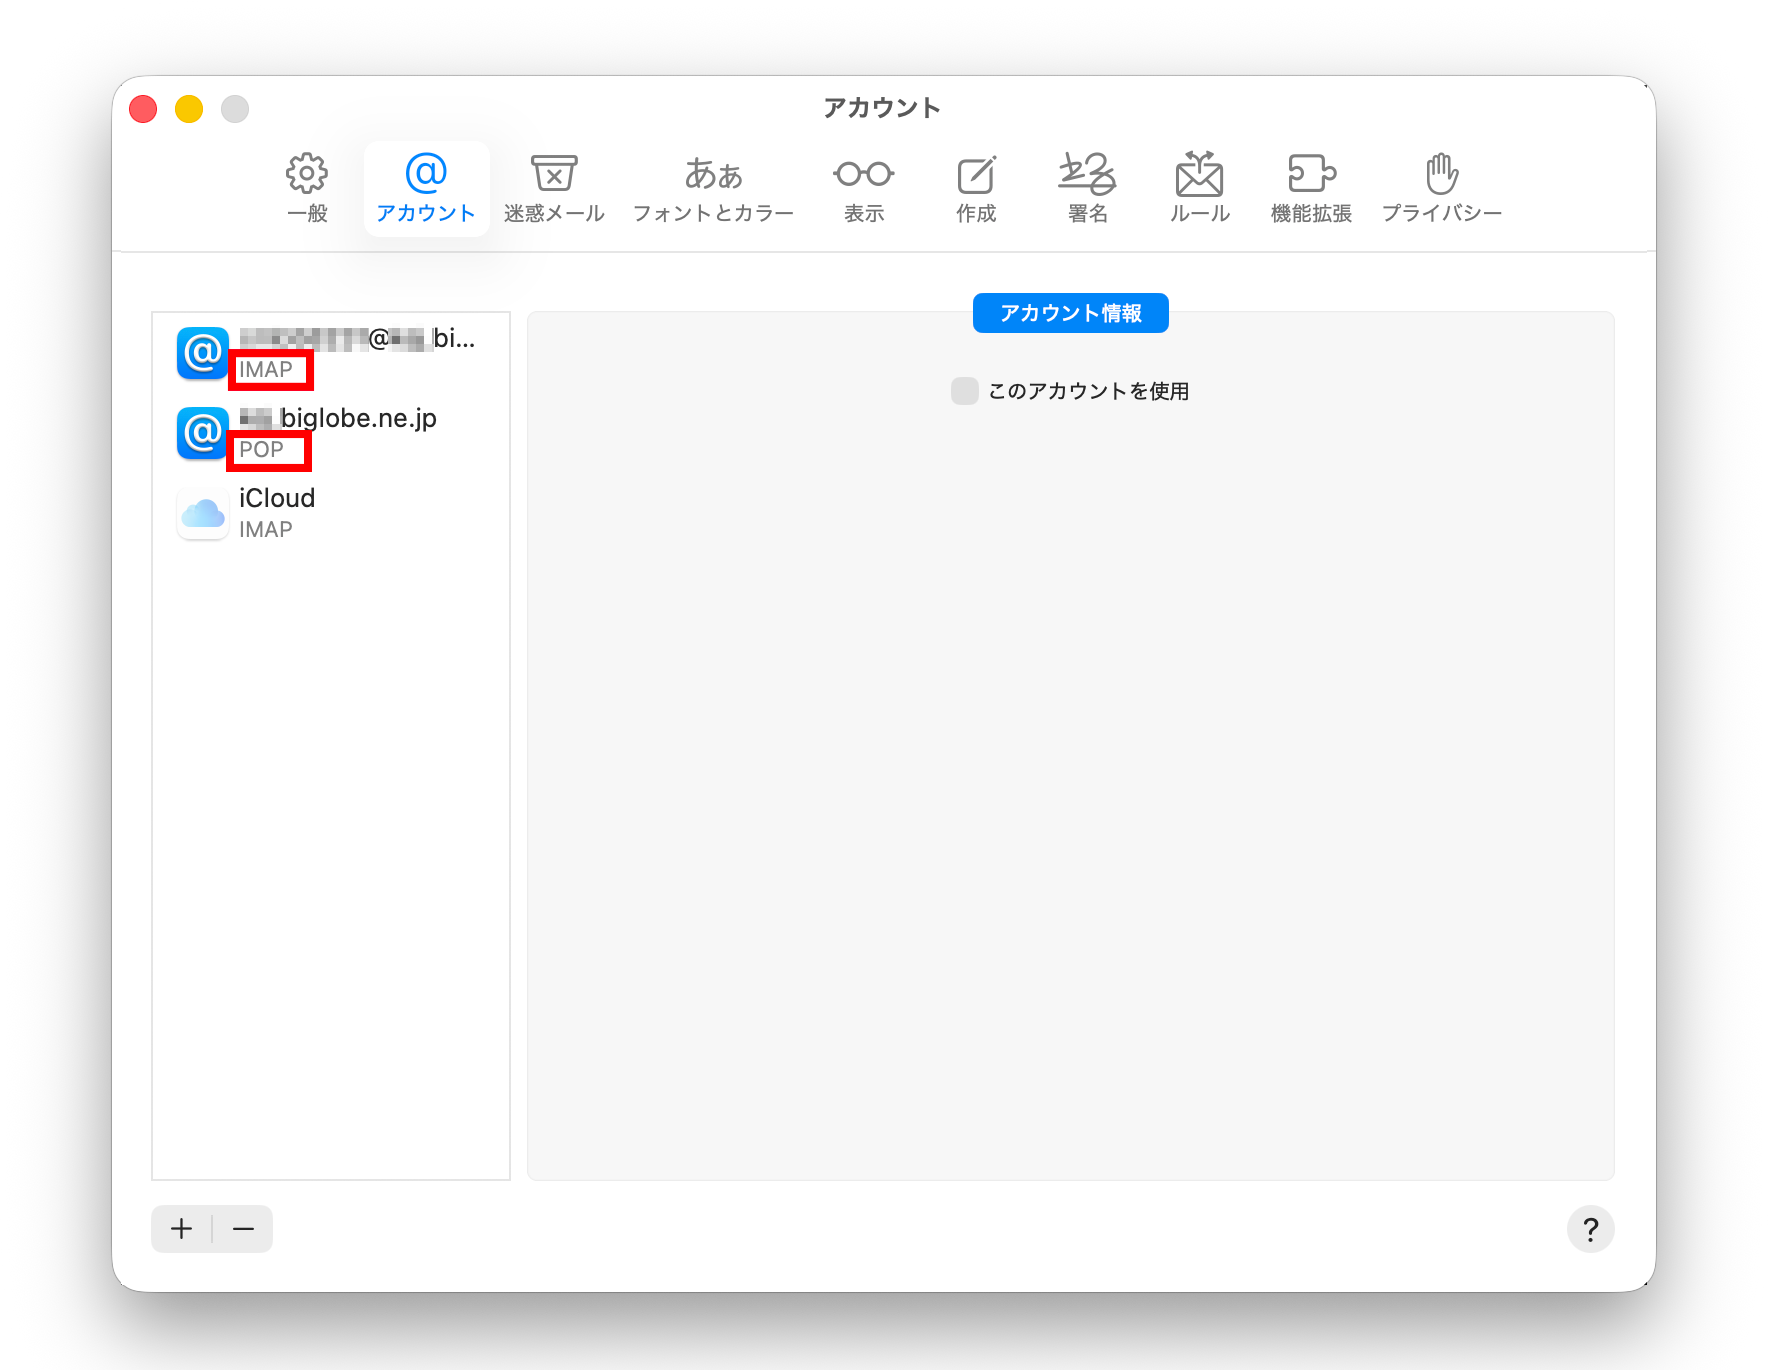Open the 署名 signature preferences
The image size is (1768, 1370).
coord(1088,189)
